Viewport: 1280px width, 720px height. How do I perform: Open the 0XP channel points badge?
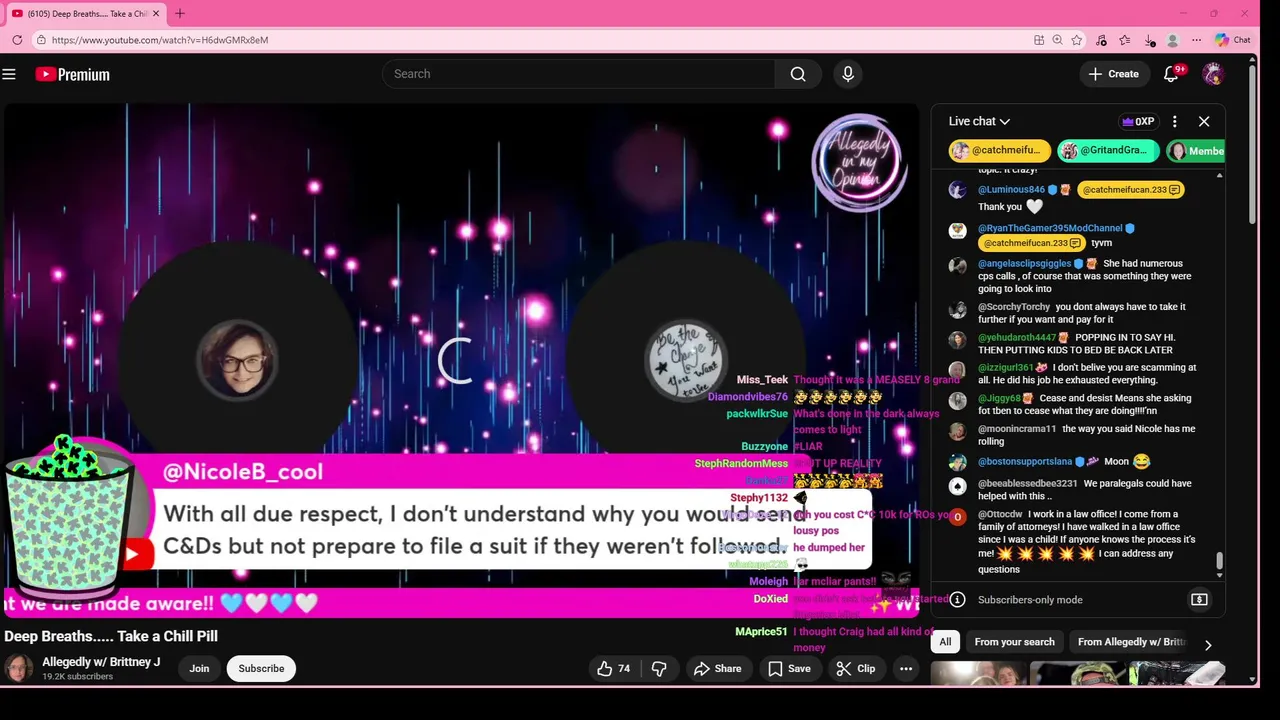click(x=1139, y=121)
